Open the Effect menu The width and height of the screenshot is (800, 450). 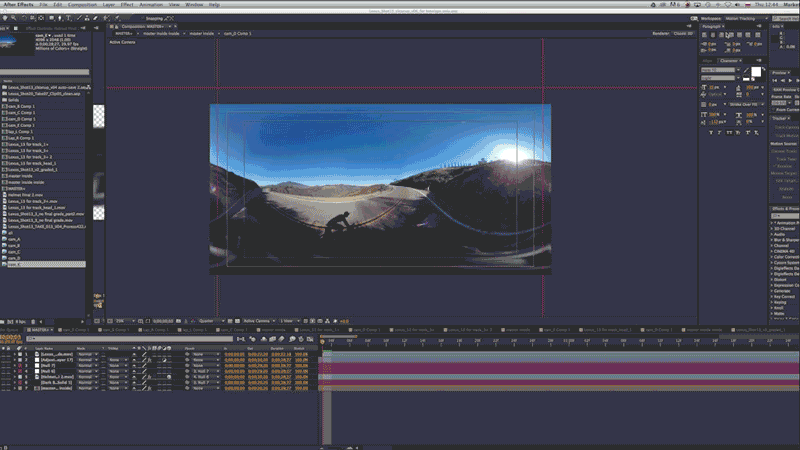[127, 5]
